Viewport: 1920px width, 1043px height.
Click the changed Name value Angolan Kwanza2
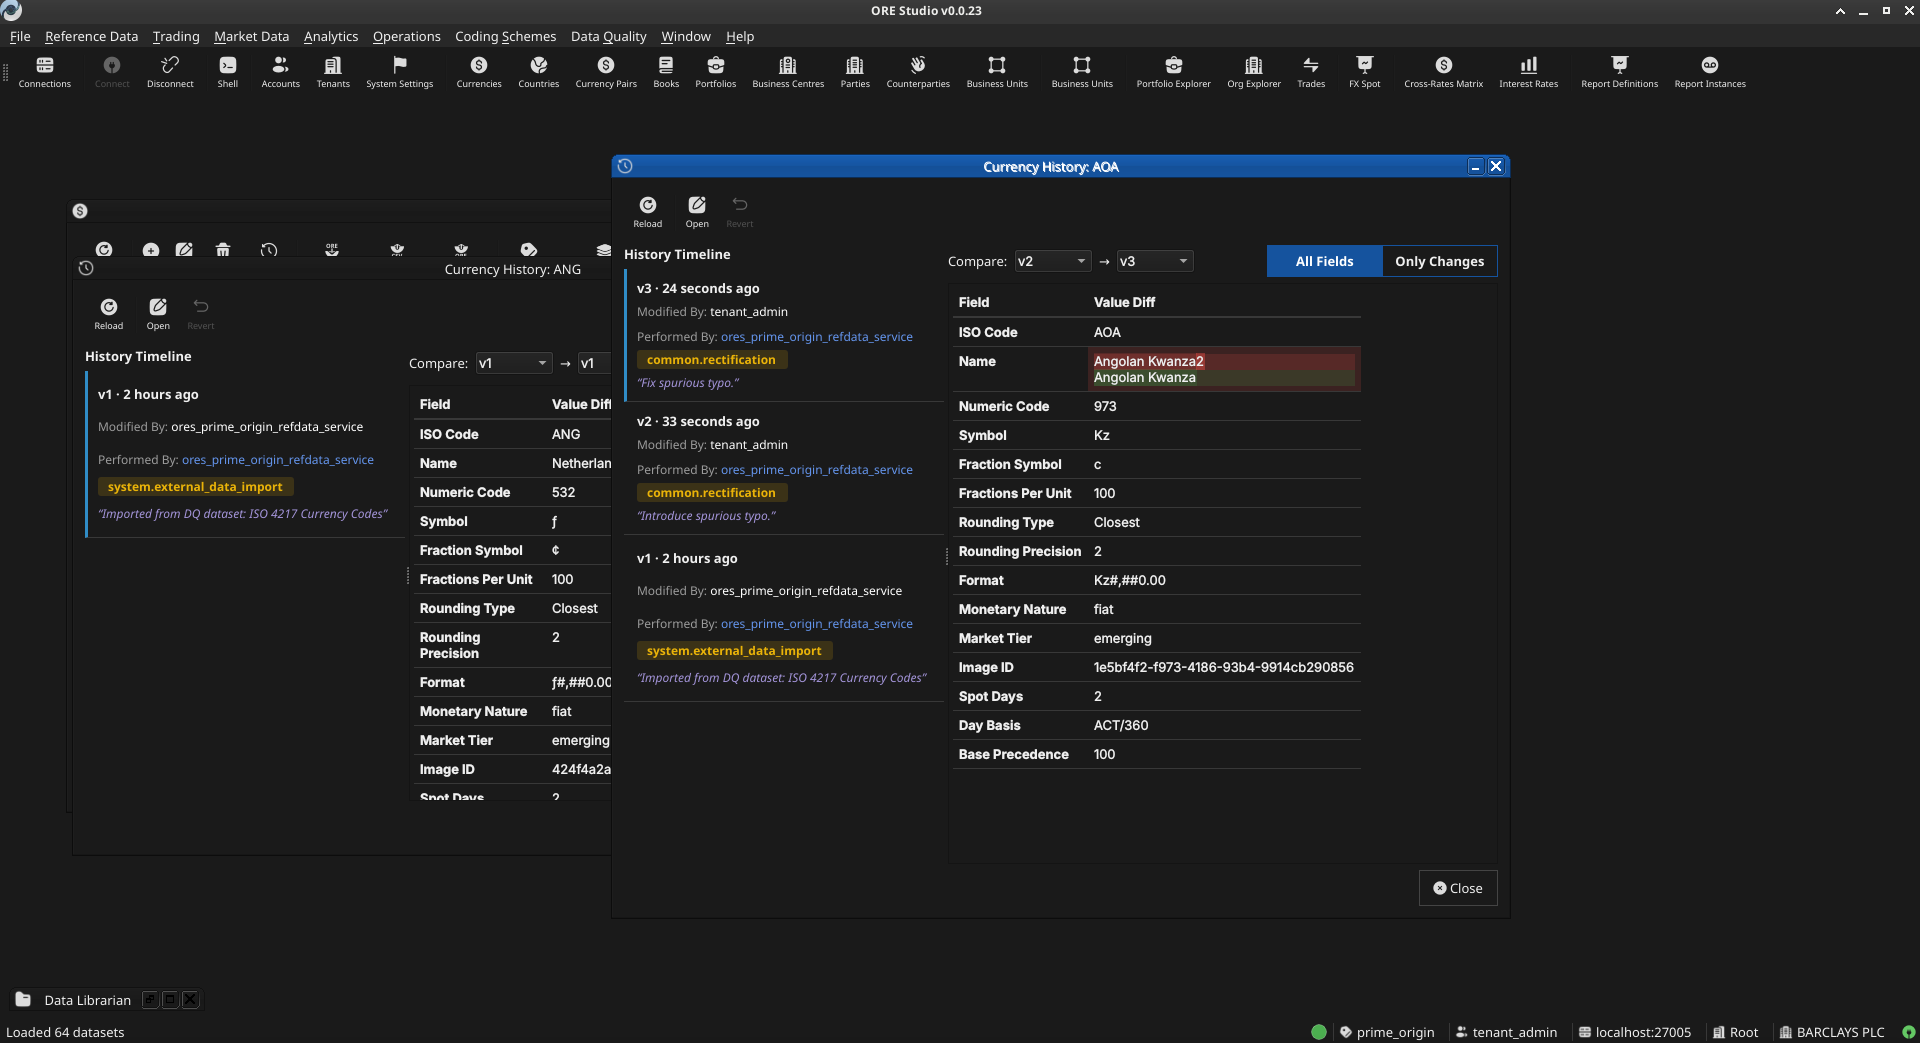(x=1149, y=361)
